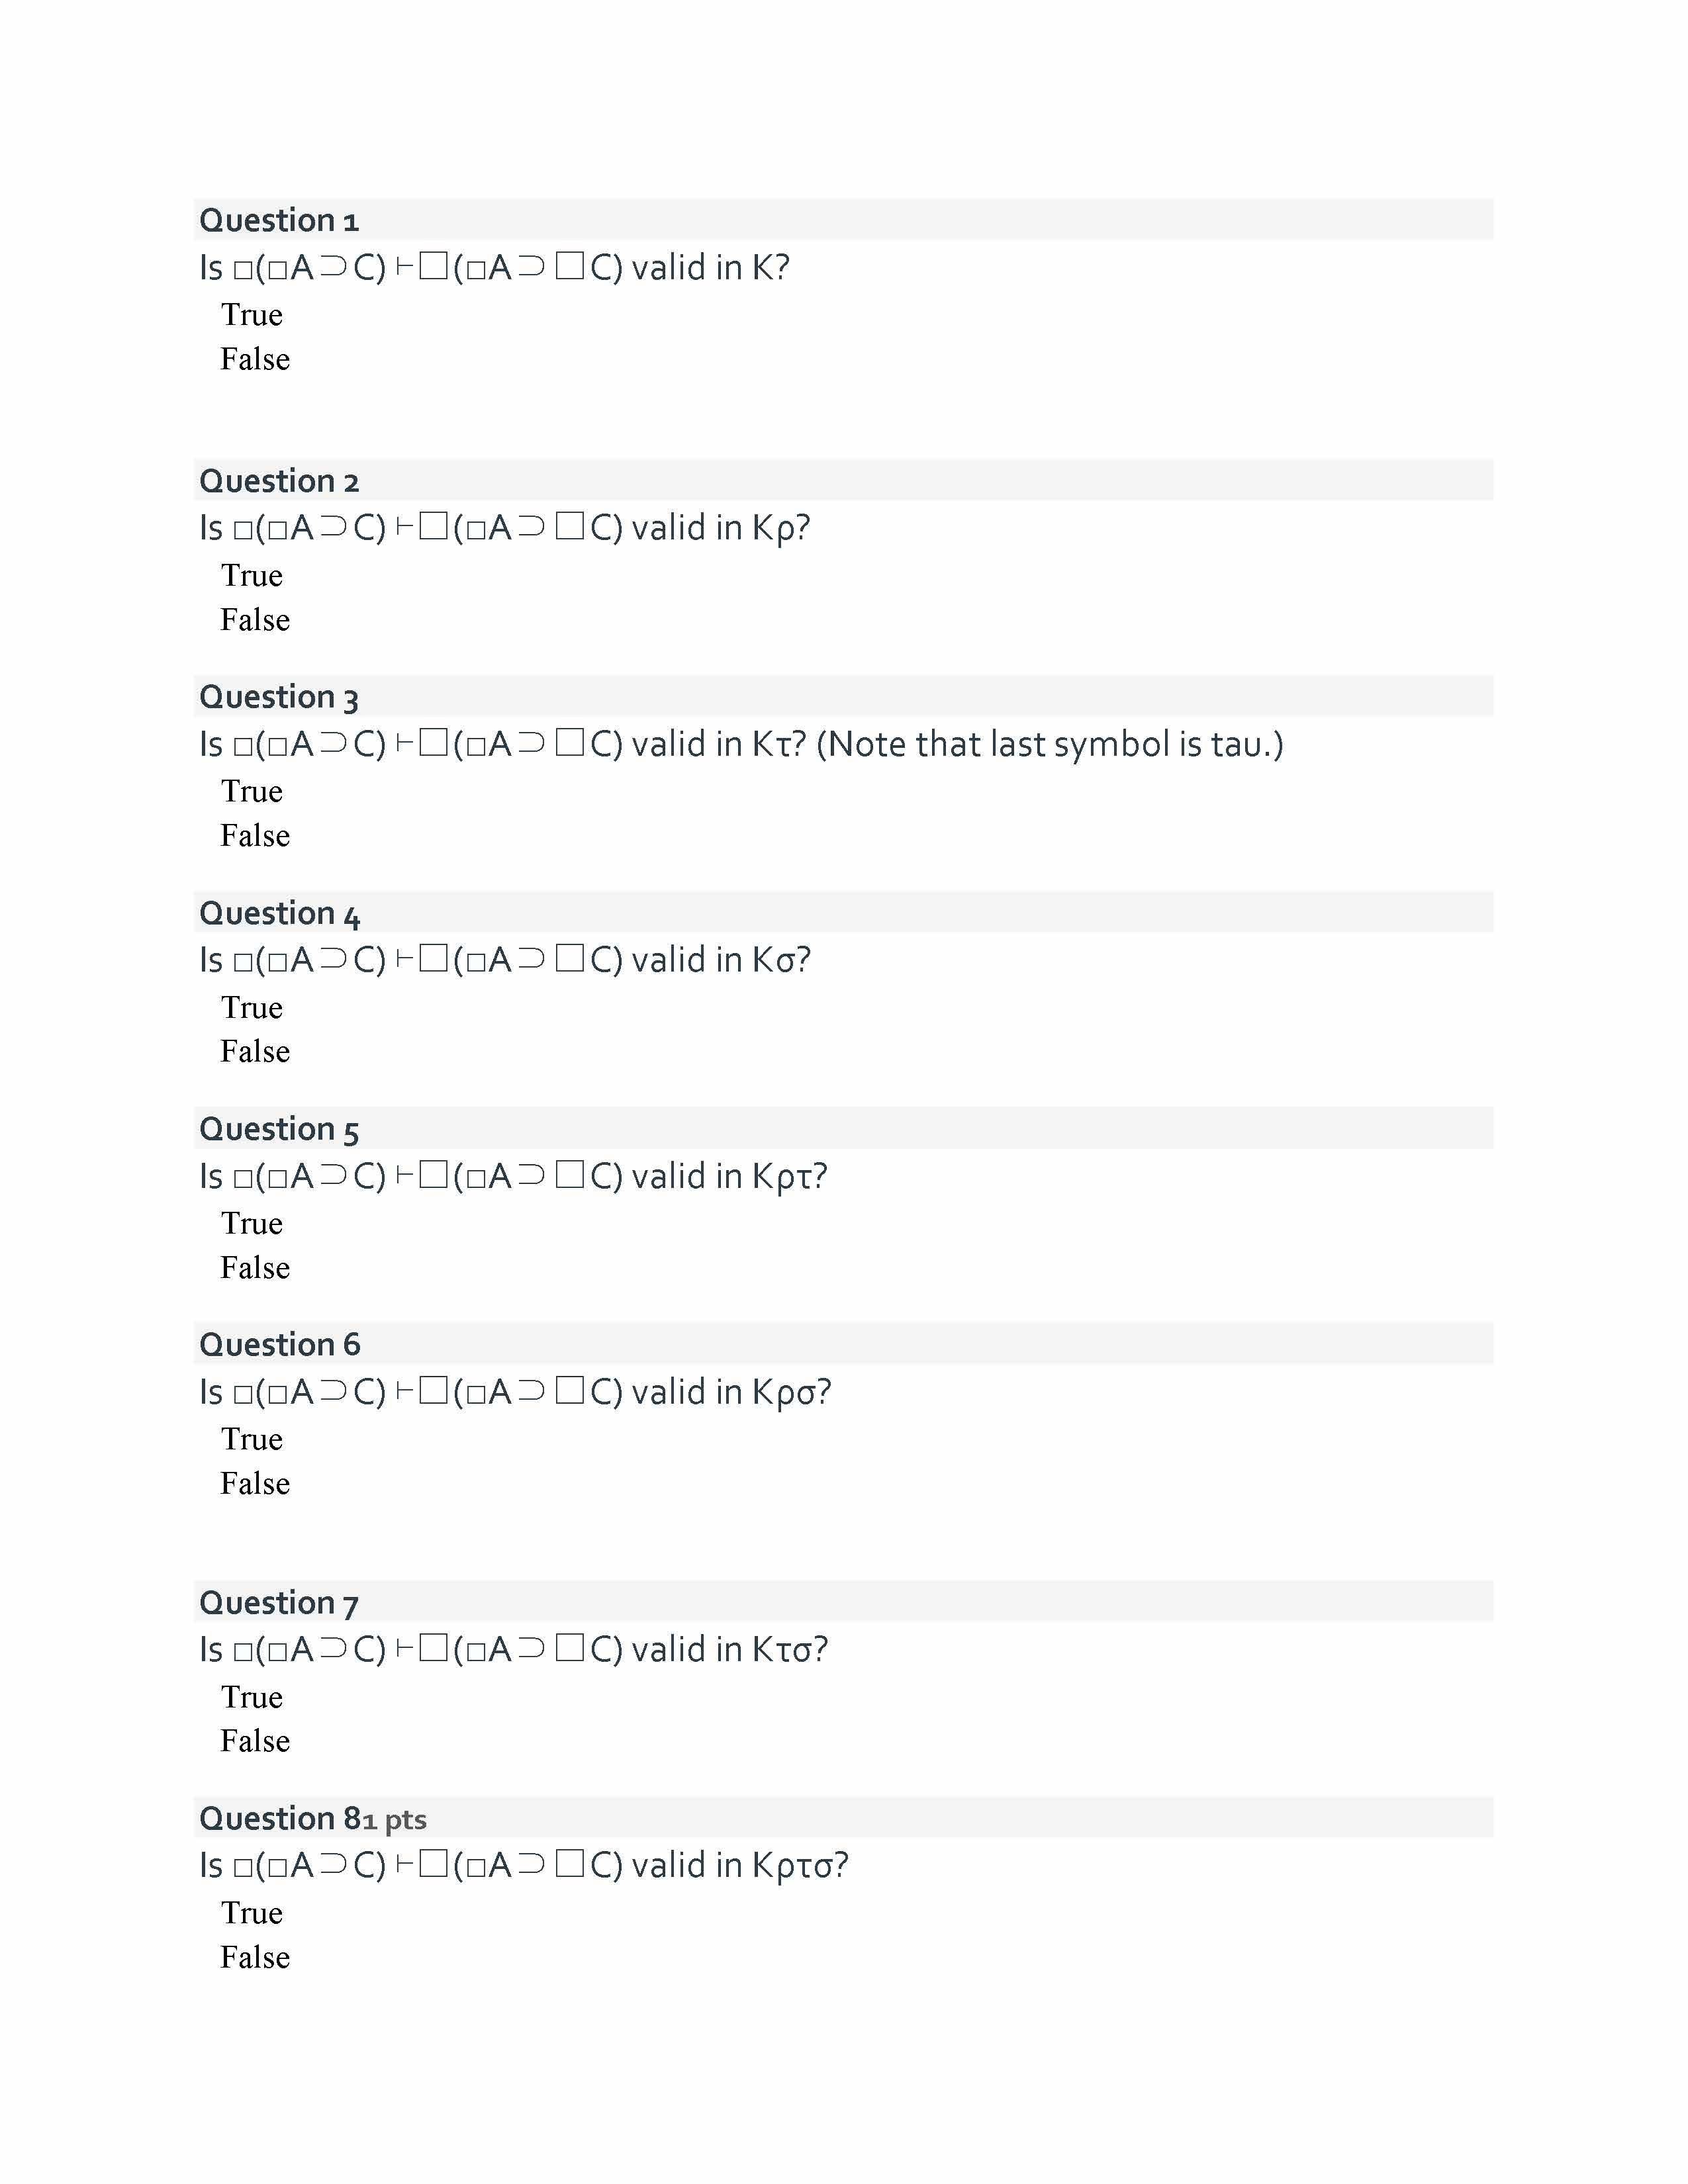Pick False for Question 3 on Kτ

pyautogui.click(x=255, y=836)
